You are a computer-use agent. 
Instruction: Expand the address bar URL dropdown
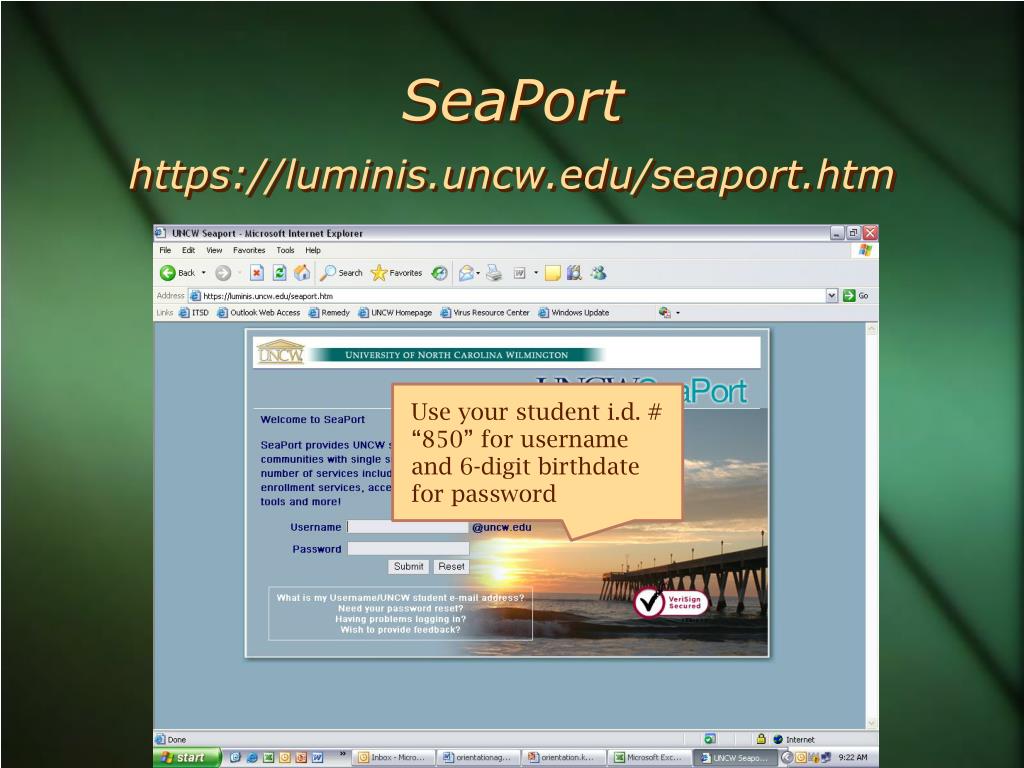(x=831, y=296)
